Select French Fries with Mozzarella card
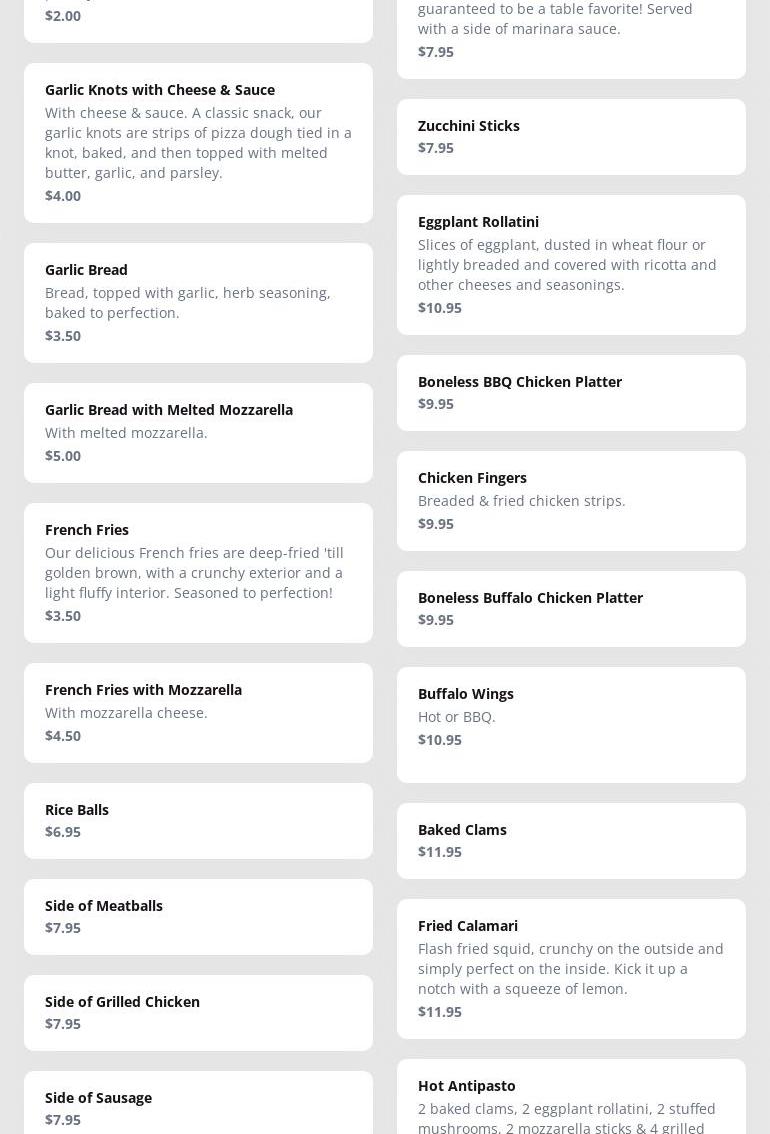 tap(198, 712)
